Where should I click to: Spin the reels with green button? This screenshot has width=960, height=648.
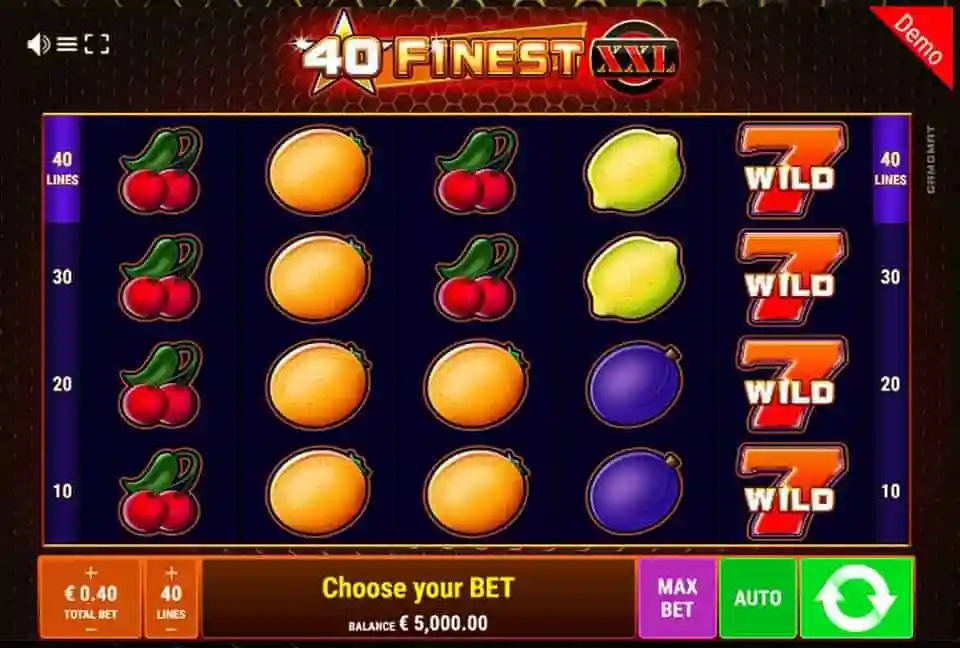click(x=856, y=598)
